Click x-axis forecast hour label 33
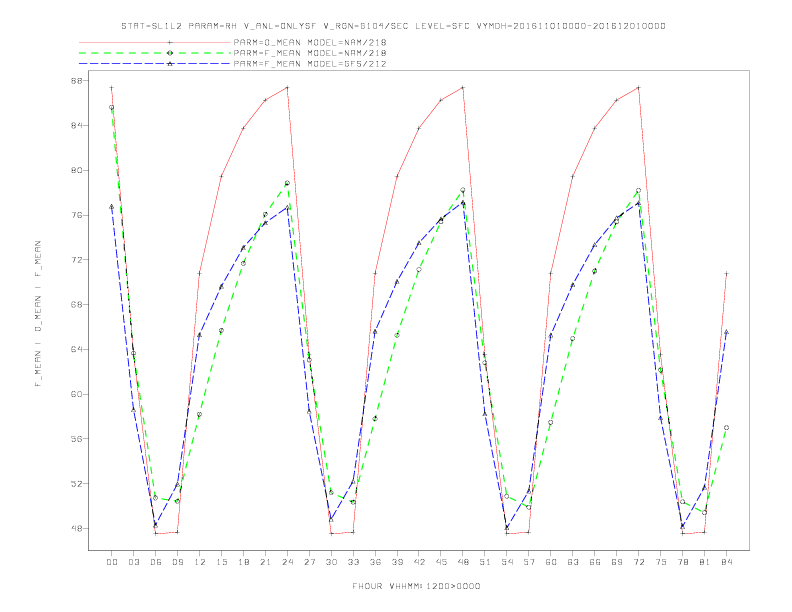The width and height of the screenshot is (792, 612). click(354, 562)
